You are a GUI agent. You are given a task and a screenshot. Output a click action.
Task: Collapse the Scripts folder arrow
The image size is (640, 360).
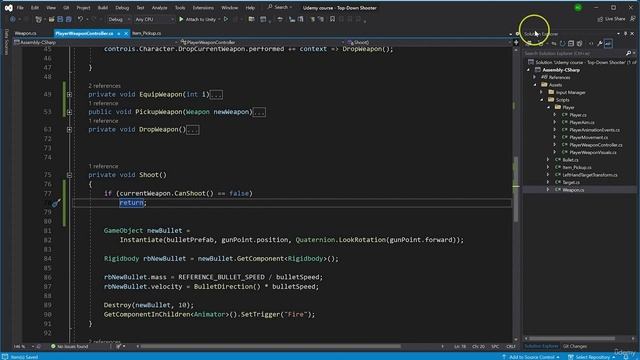[542, 100]
